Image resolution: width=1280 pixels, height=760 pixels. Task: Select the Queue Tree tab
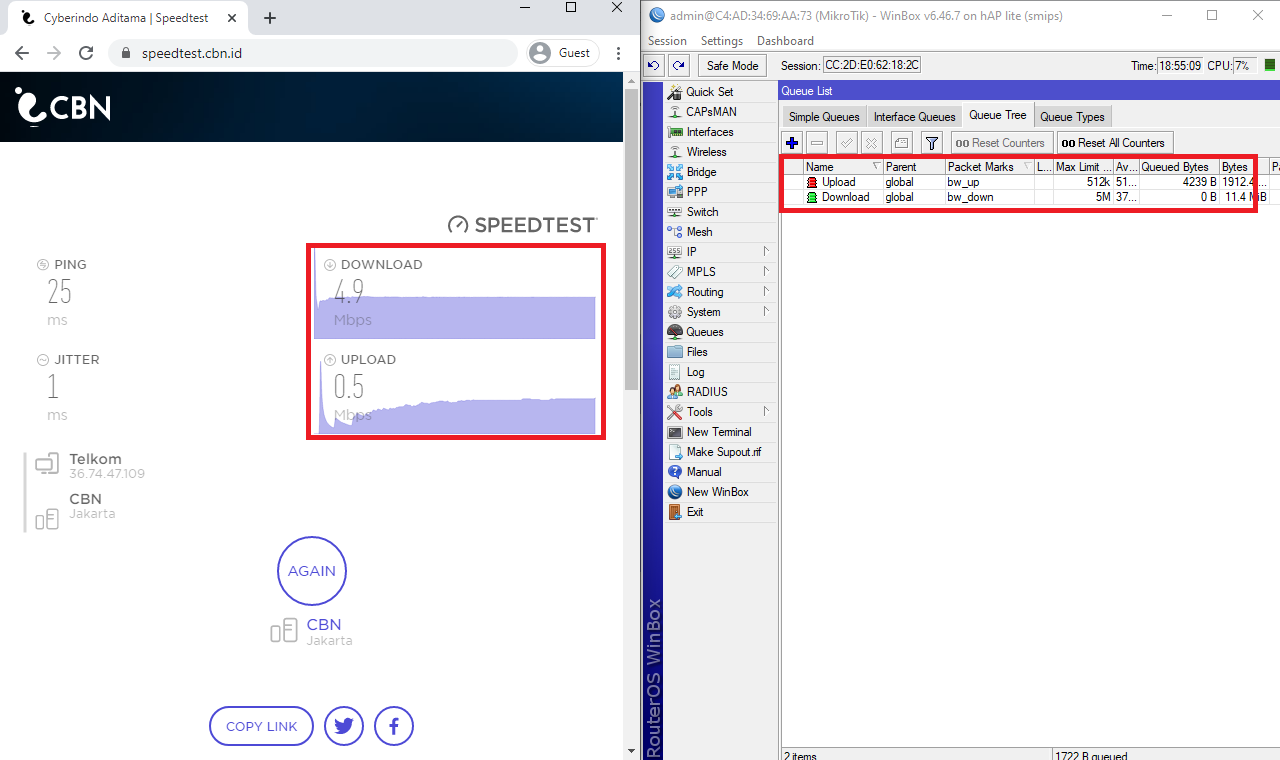[x=998, y=116]
